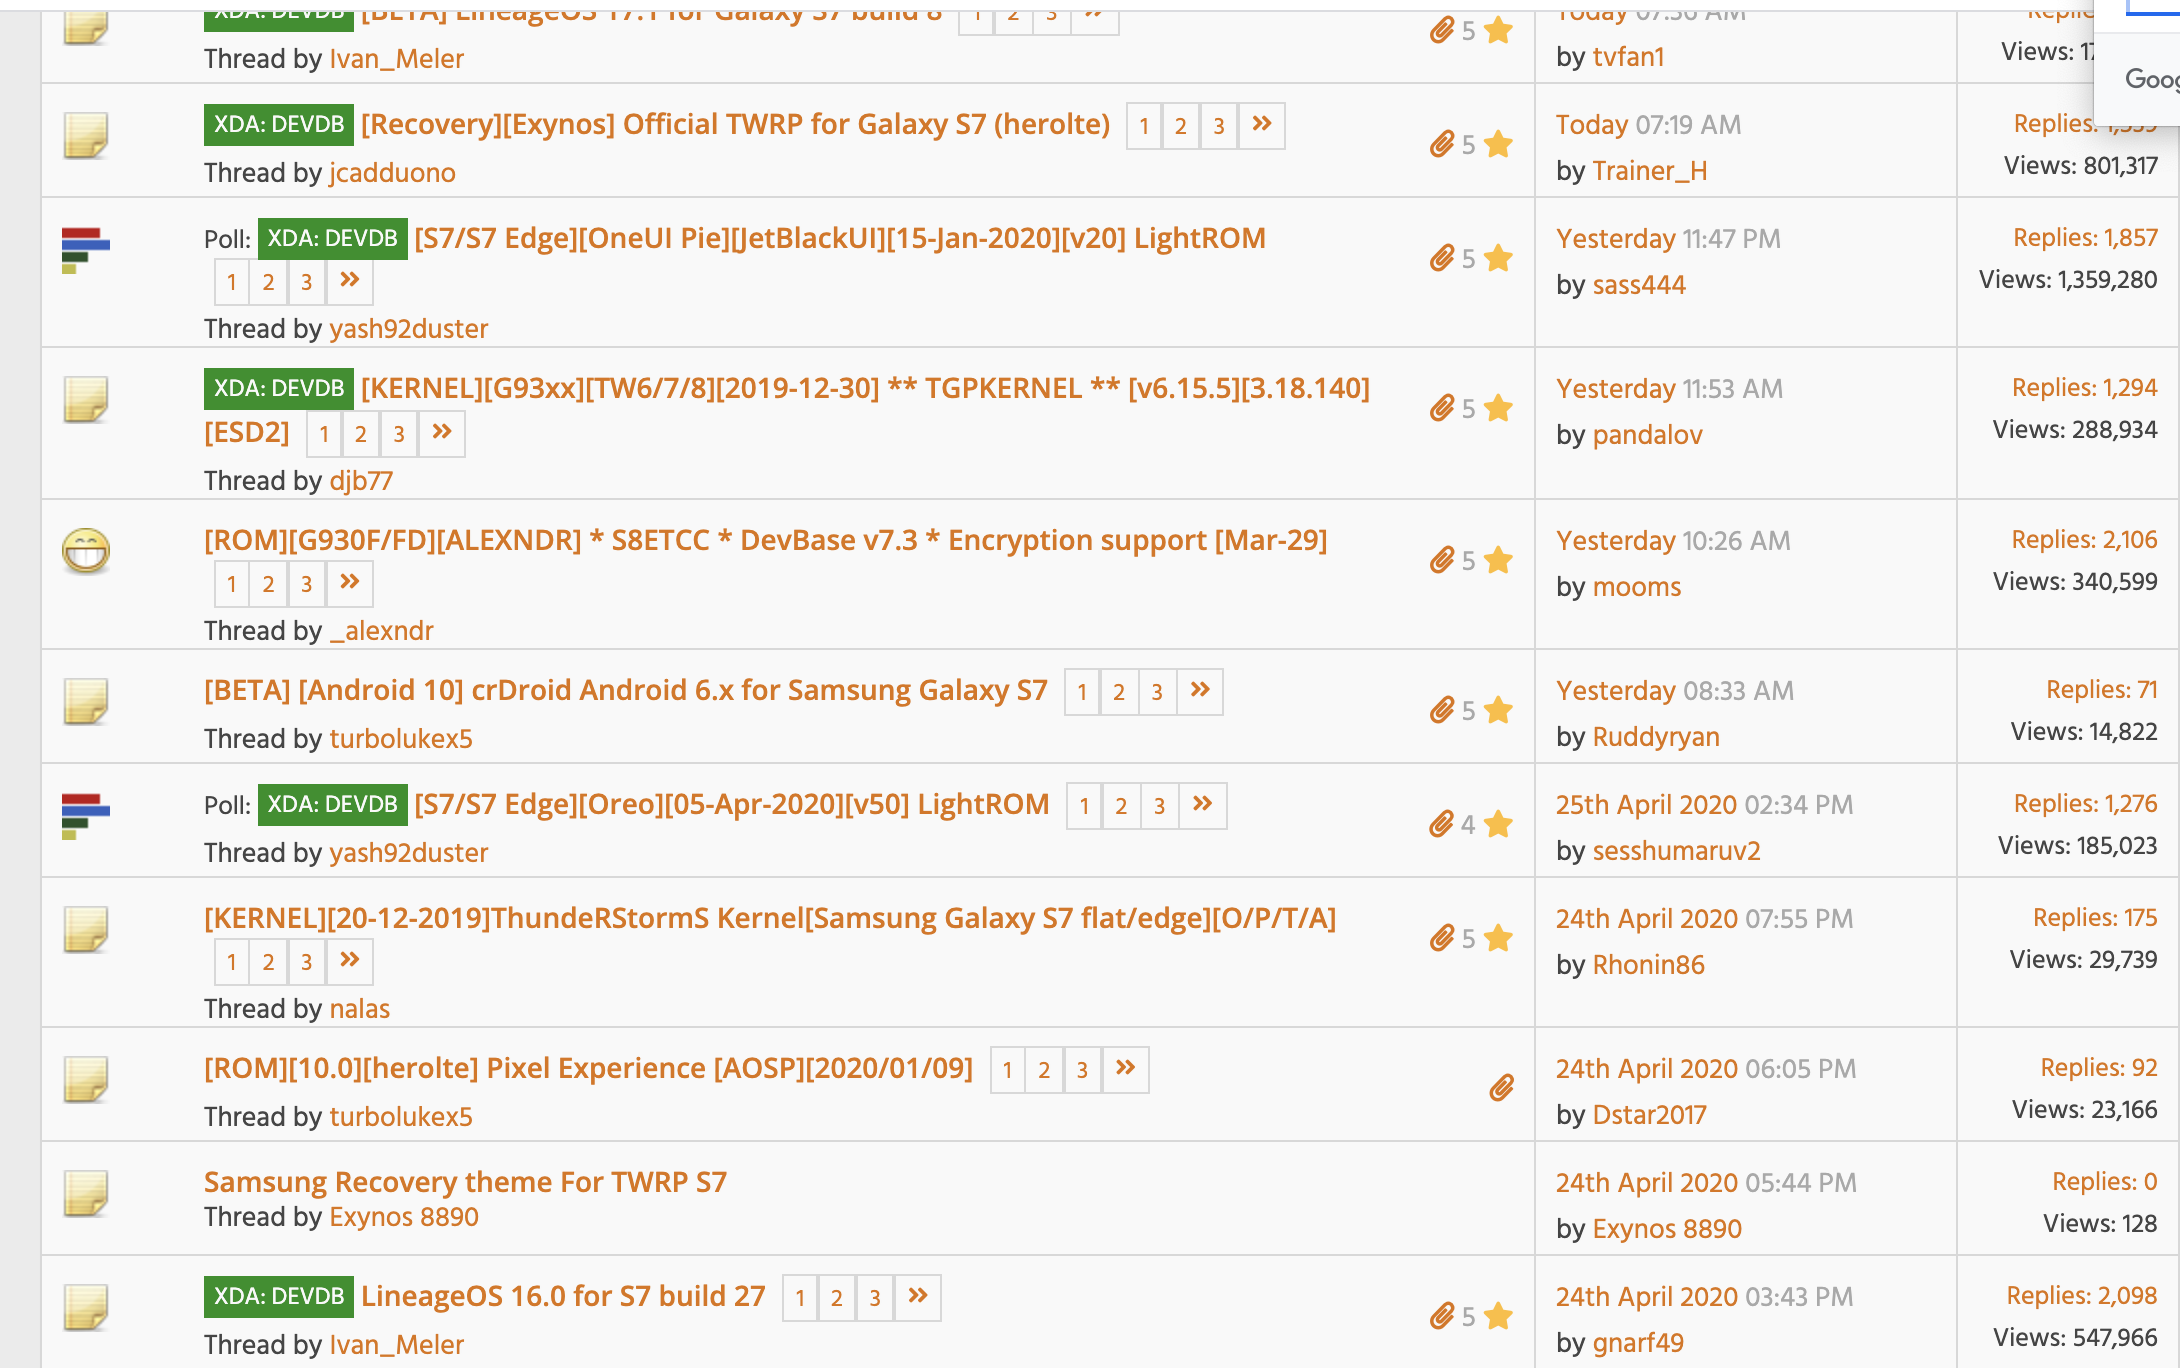Viewport: 2180px width, 1368px height.
Task: View the profile of thread author jcadduono
Action: point(392,173)
